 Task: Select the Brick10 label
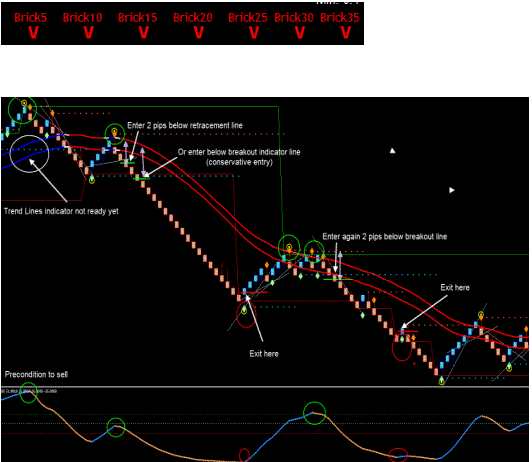pos(82,18)
